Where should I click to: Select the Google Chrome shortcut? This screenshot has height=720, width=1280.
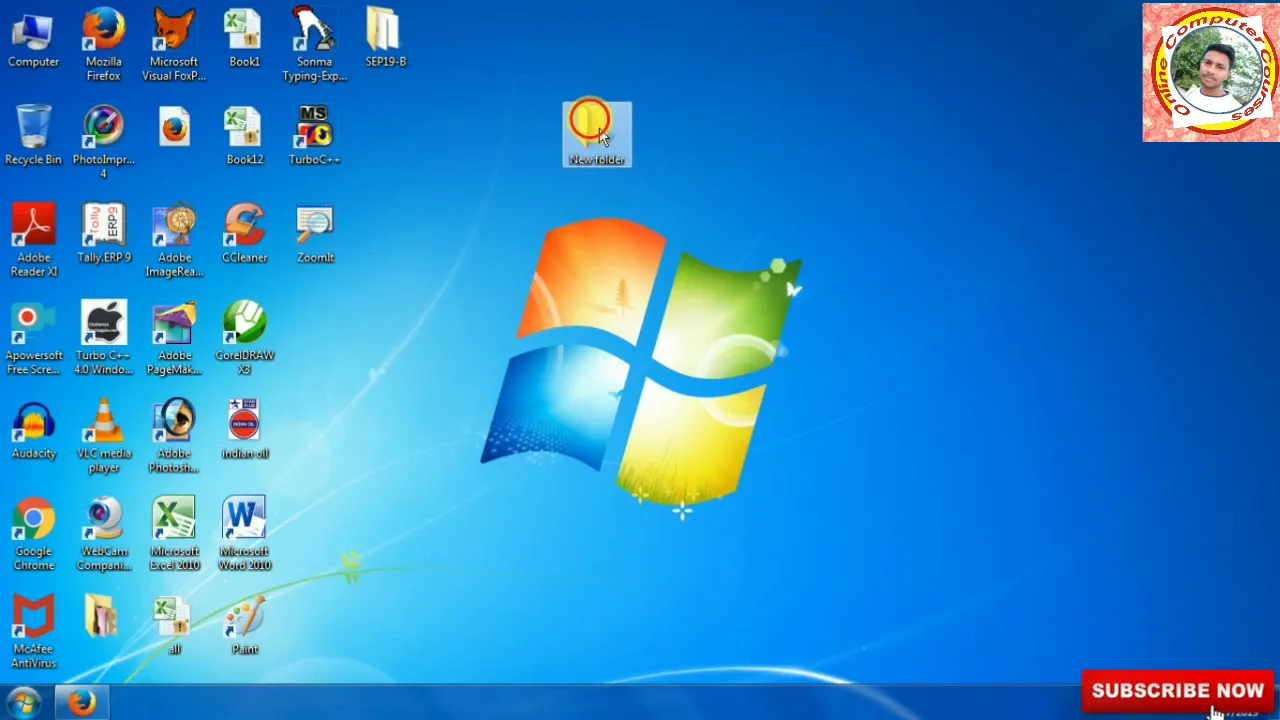[x=33, y=534]
